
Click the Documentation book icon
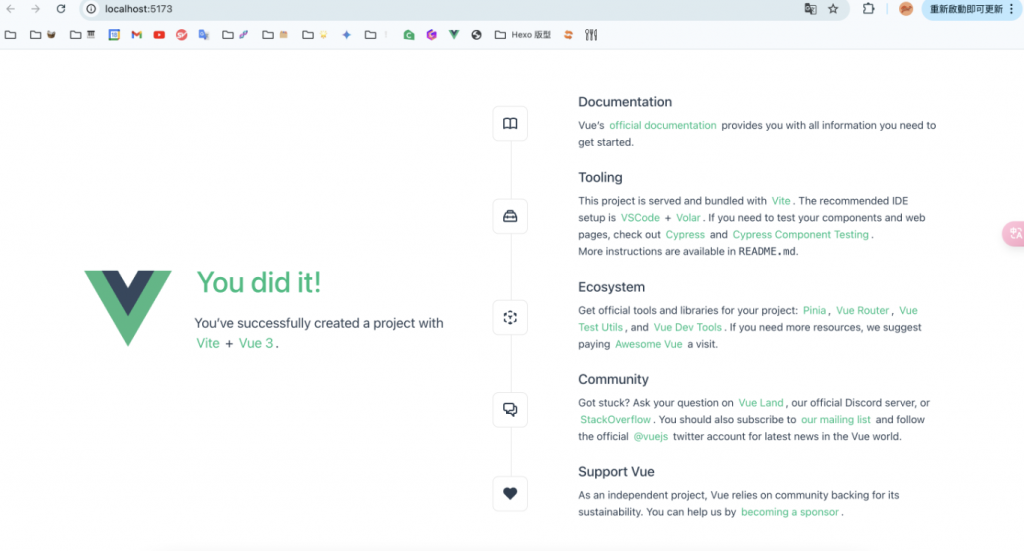(x=510, y=123)
